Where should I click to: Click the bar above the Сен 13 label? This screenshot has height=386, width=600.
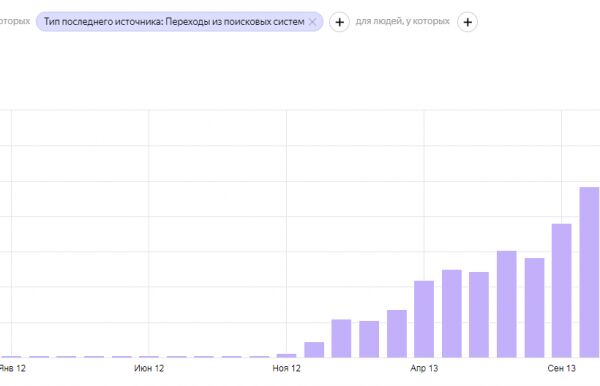(x=561, y=291)
